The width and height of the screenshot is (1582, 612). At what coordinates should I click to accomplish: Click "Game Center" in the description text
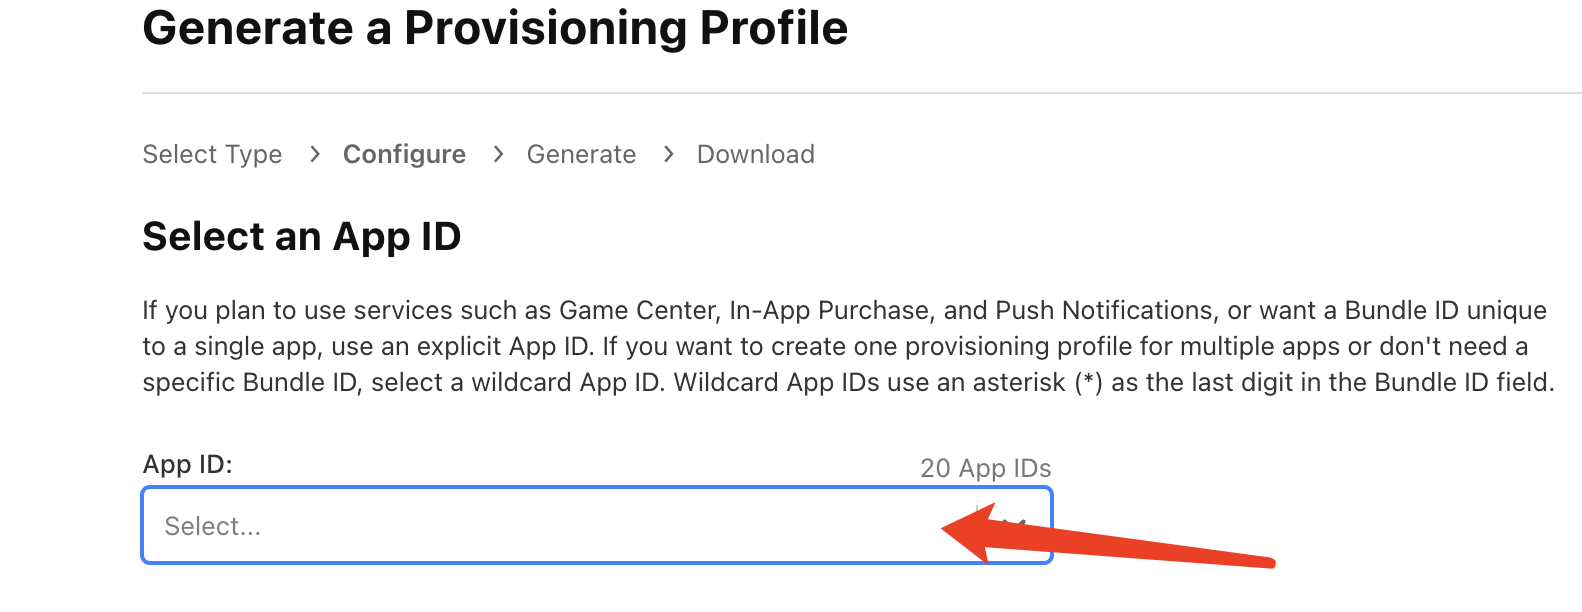pos(637,311)
